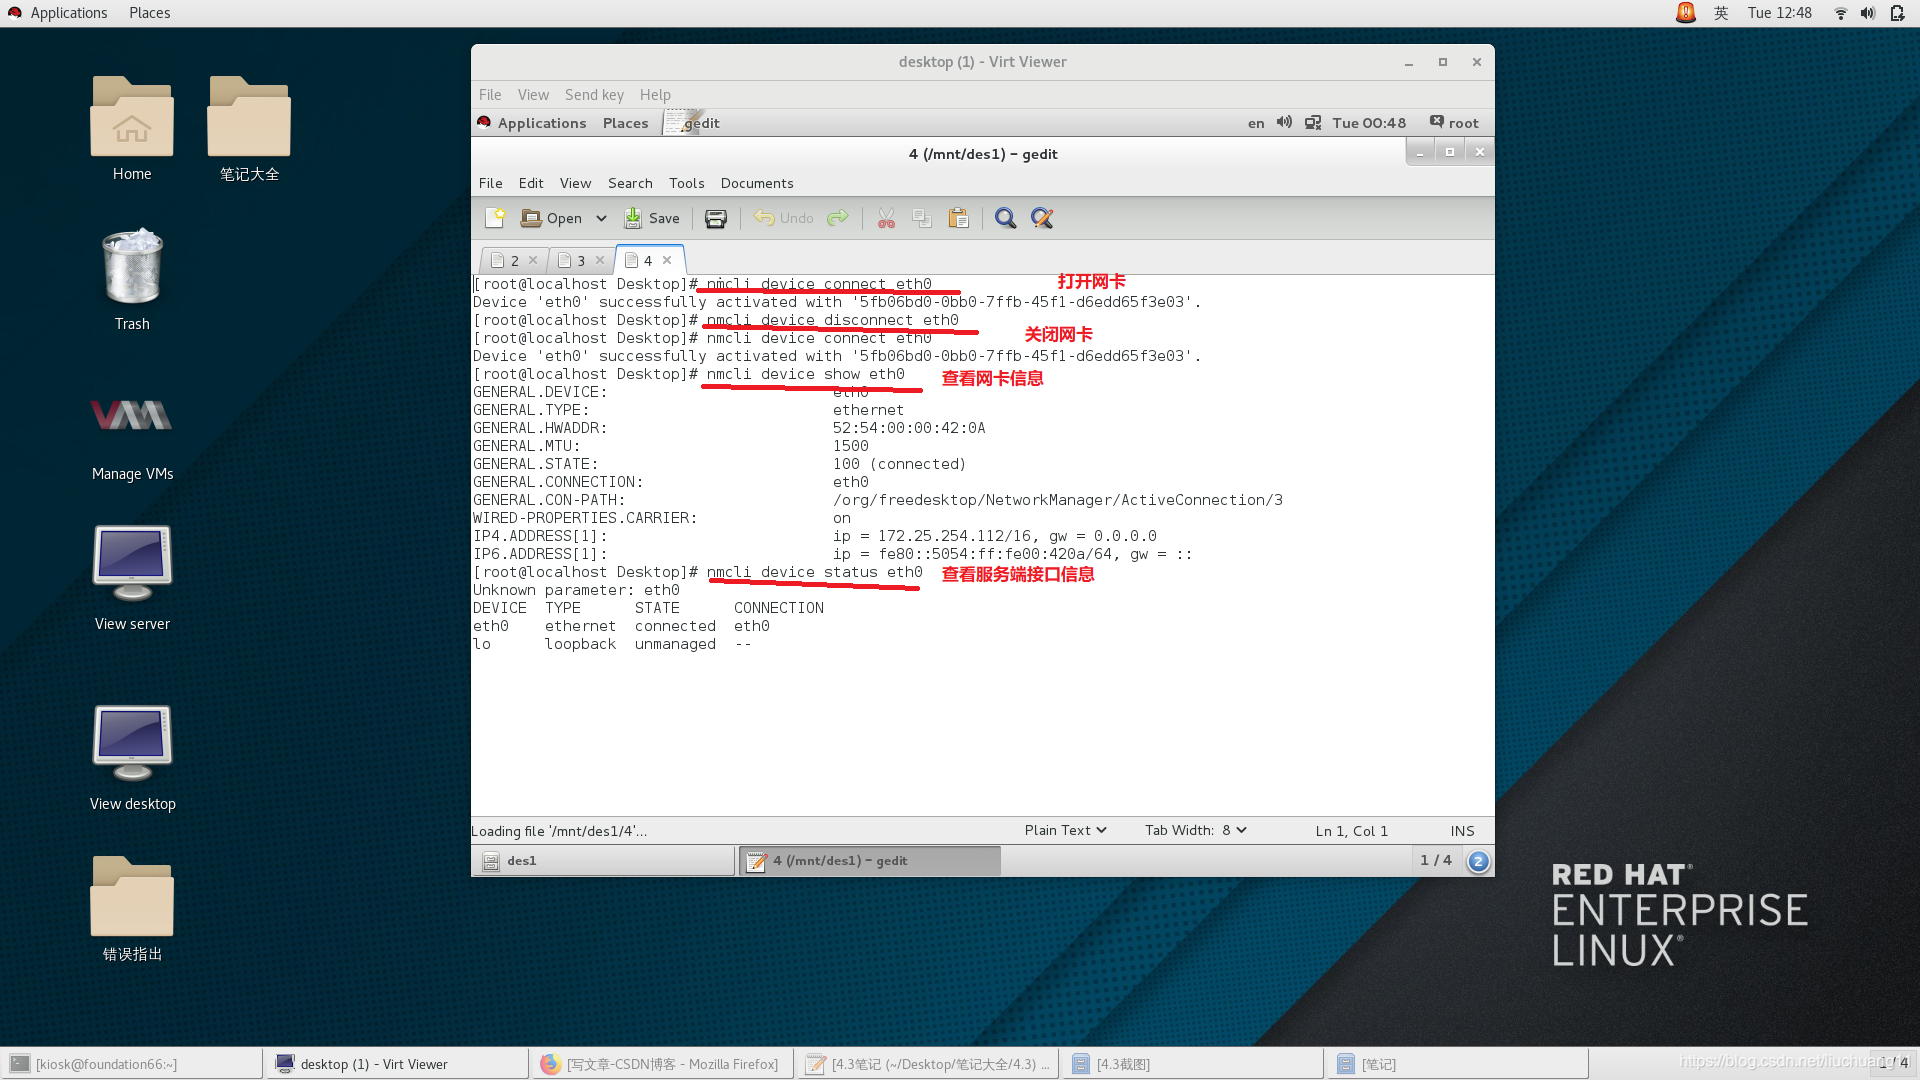Open Virt Viewer File menu
Image resolution: width=1920 pixels, height=1080 pixels.
pyautogui.click(x=490, y=95)
